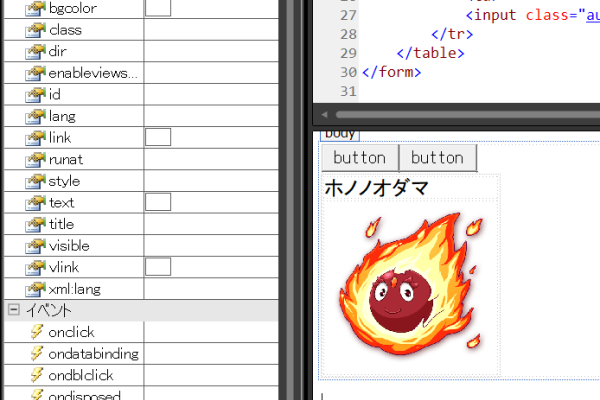The image size is (600, 400).
Task: Open the text color swatch
Action: (158, 202)
